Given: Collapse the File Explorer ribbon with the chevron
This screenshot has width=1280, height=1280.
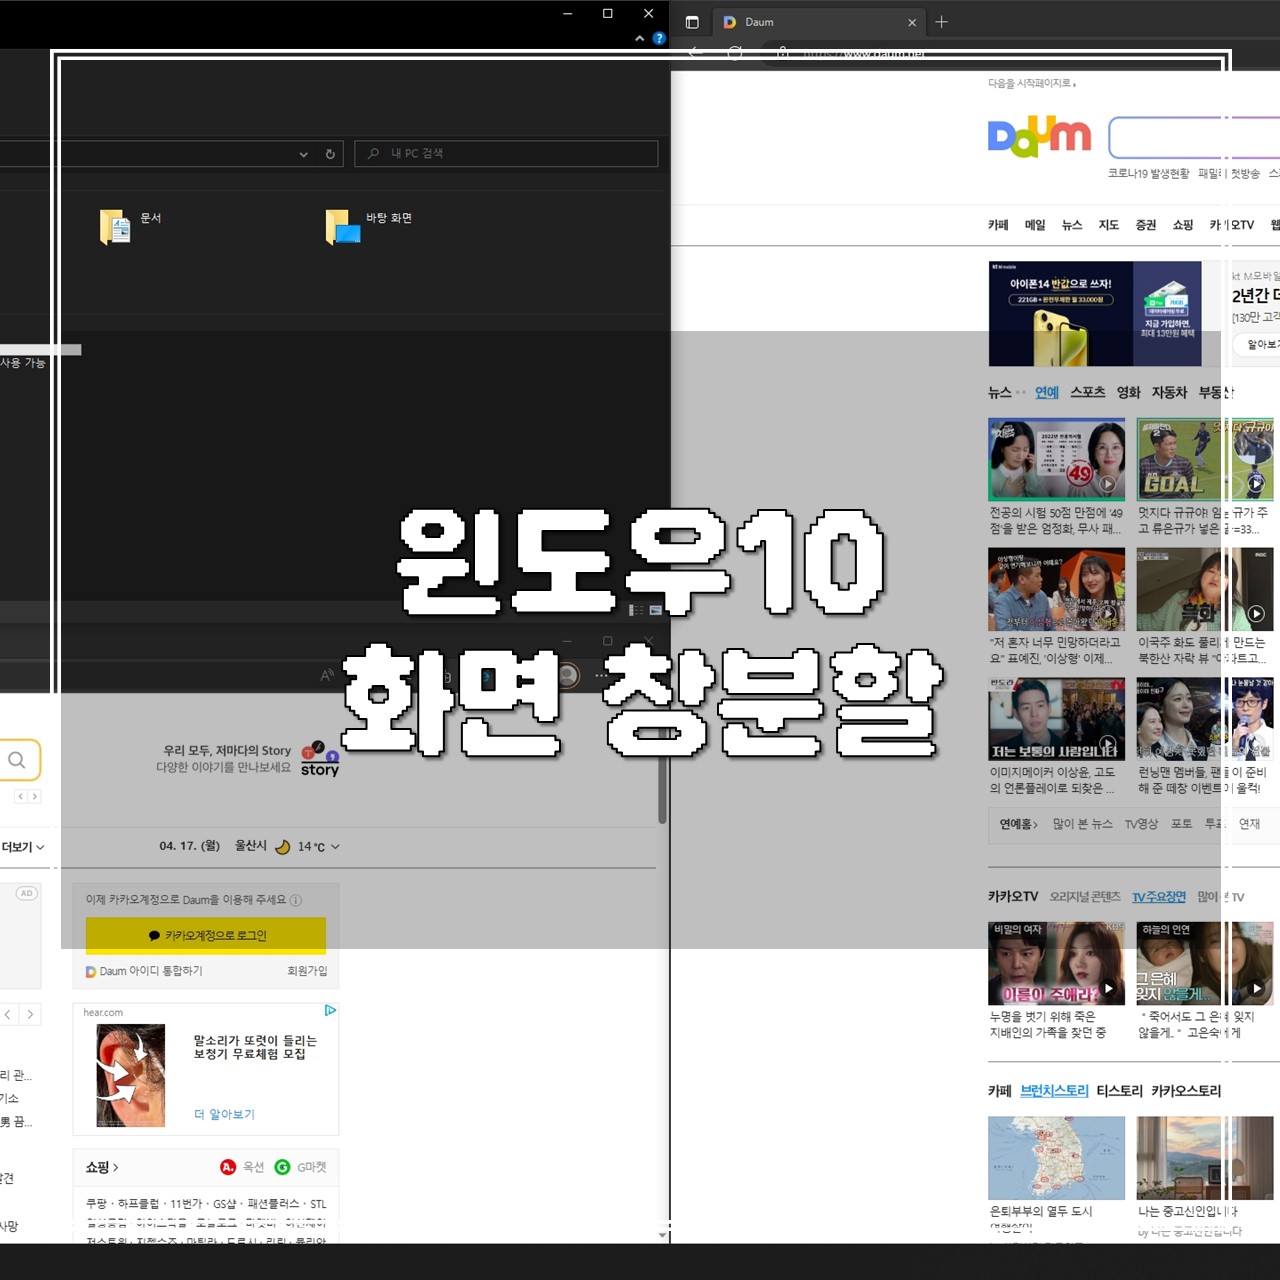Looking at the screenshot, I should tap(640, 38).
